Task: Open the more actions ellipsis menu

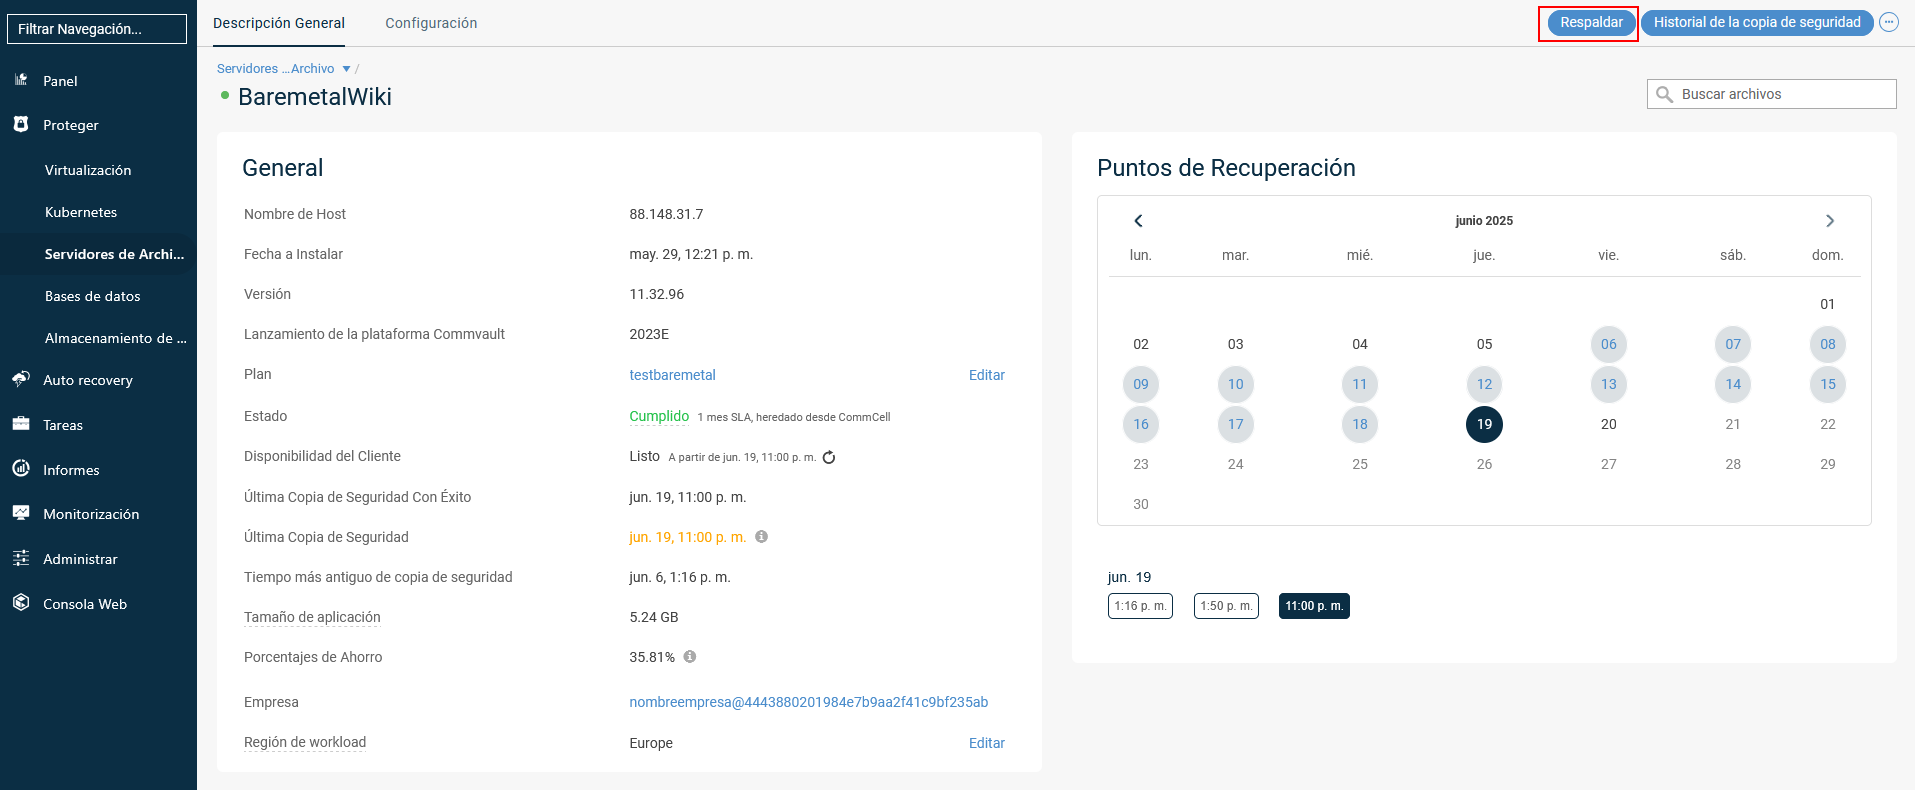Action: [x=1889, y=22]
